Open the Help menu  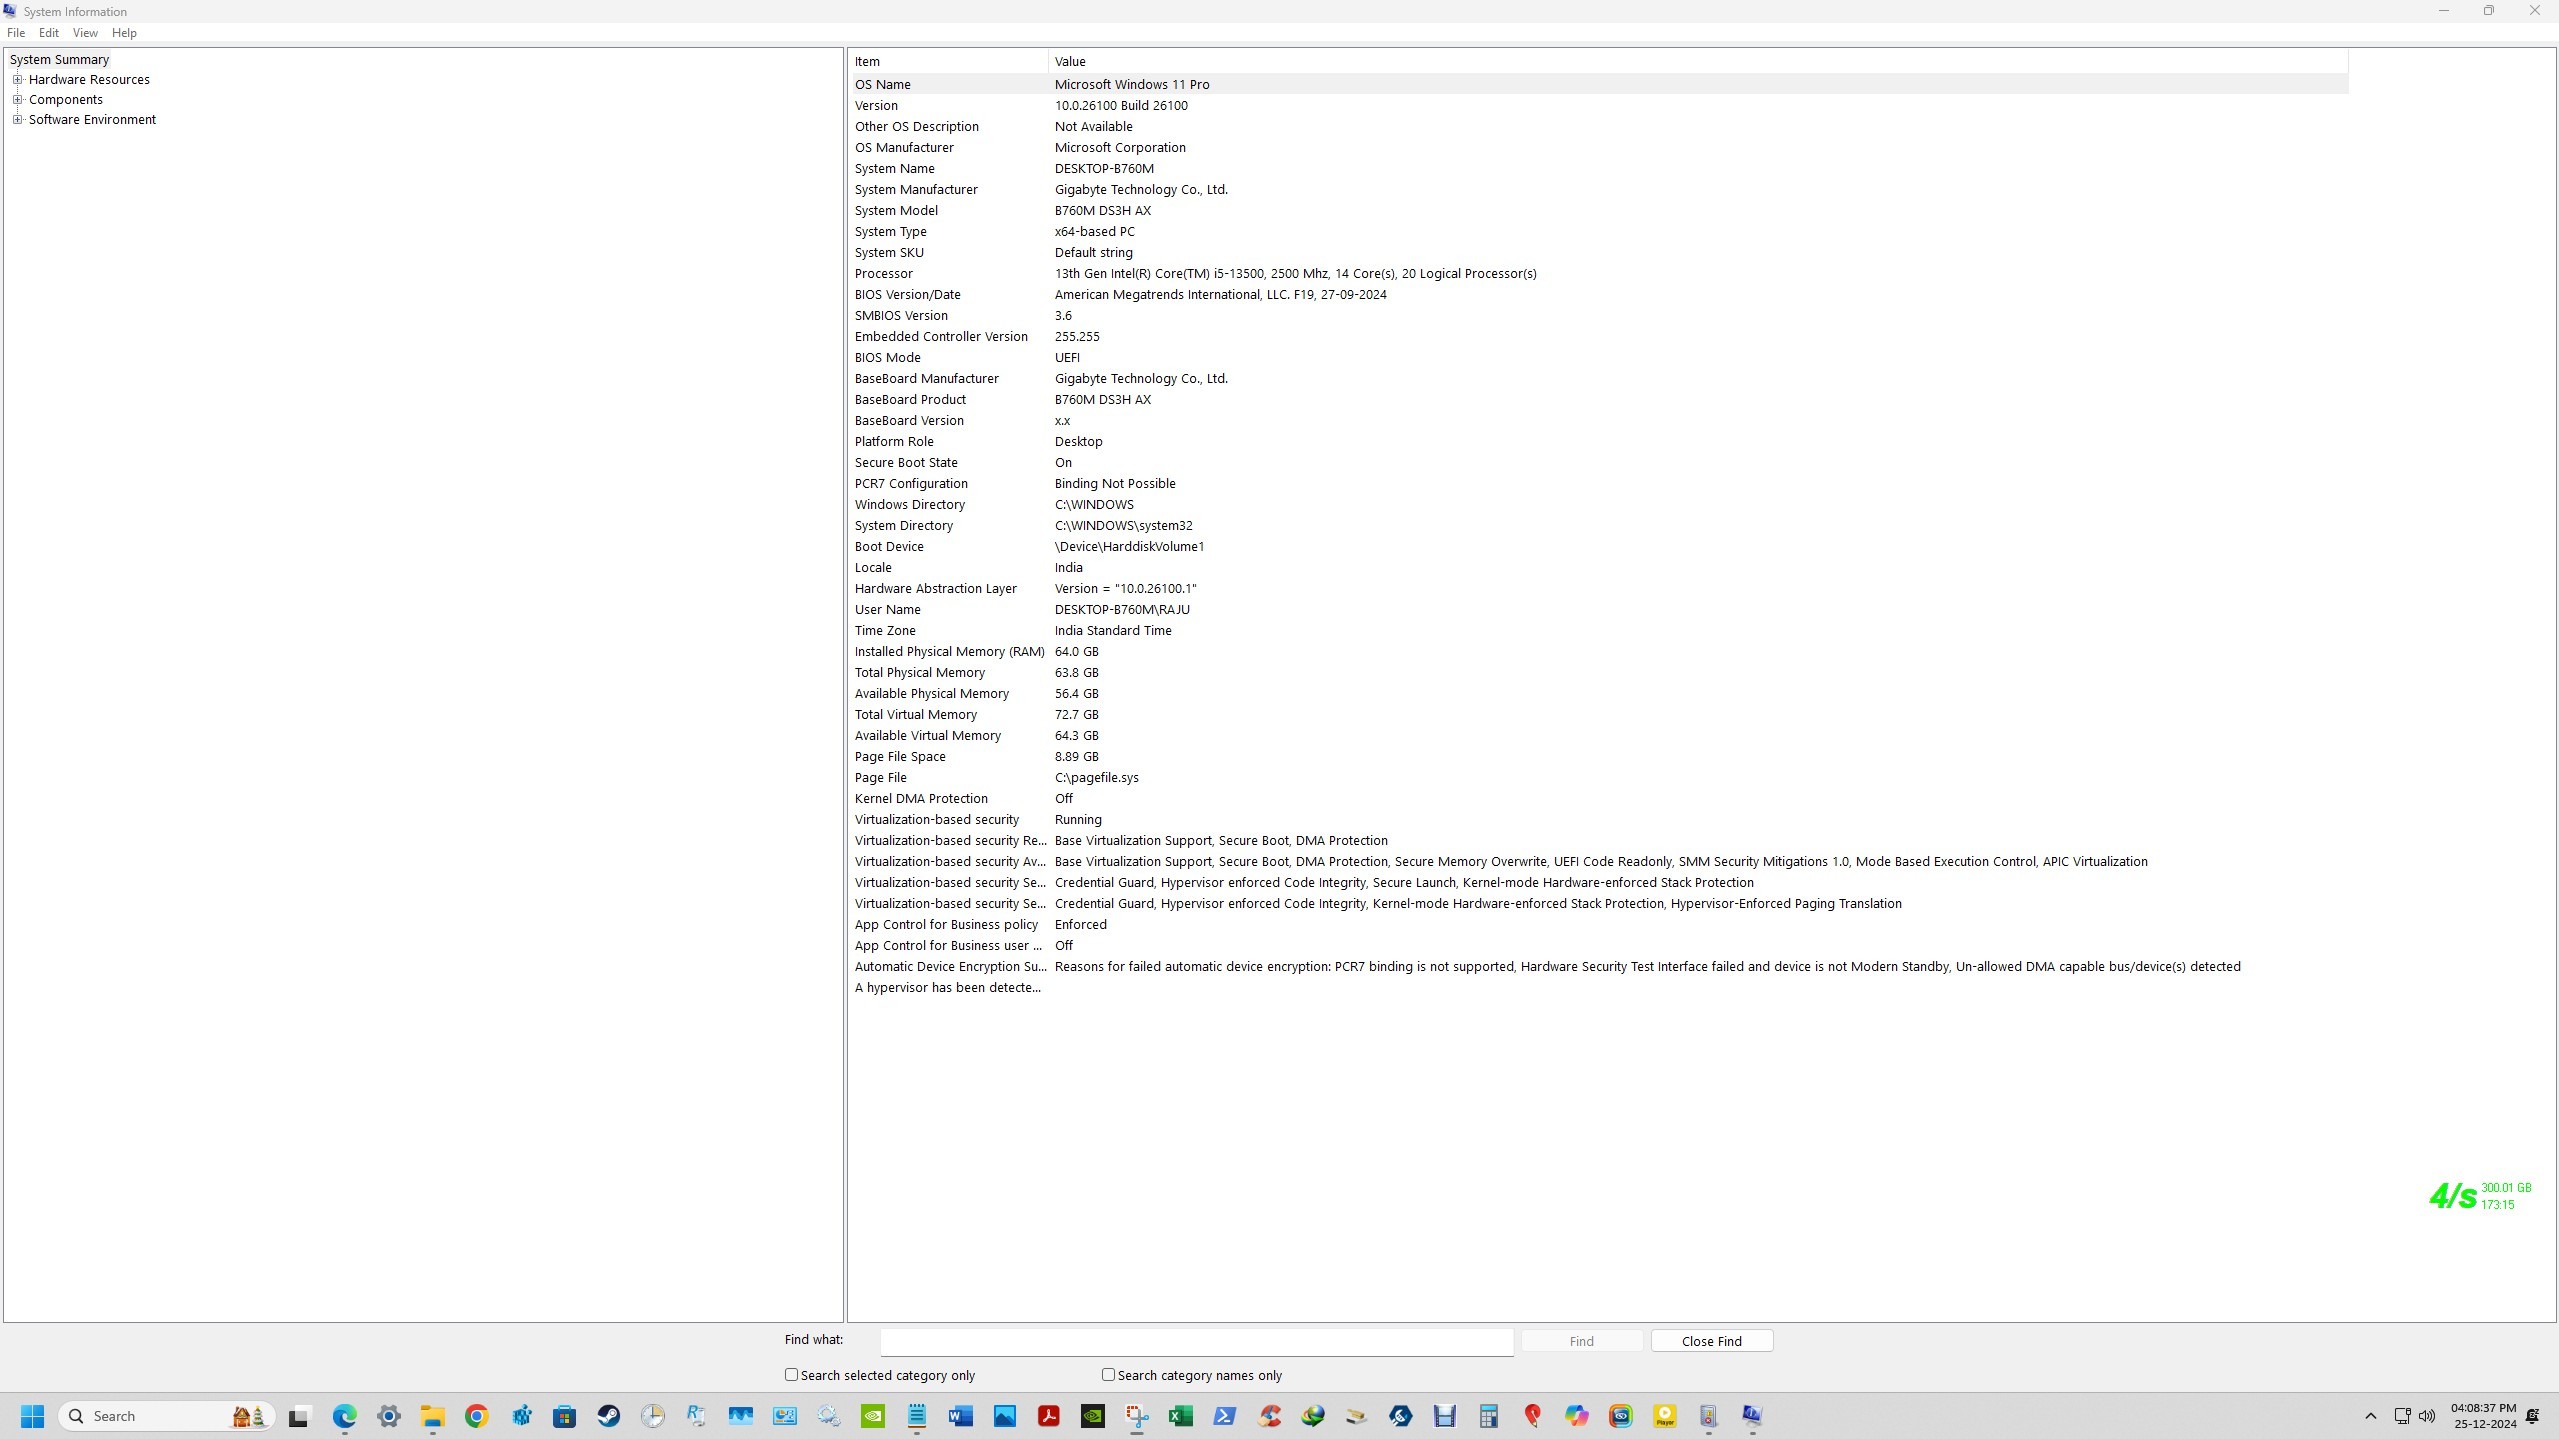[x=124, y=33]
